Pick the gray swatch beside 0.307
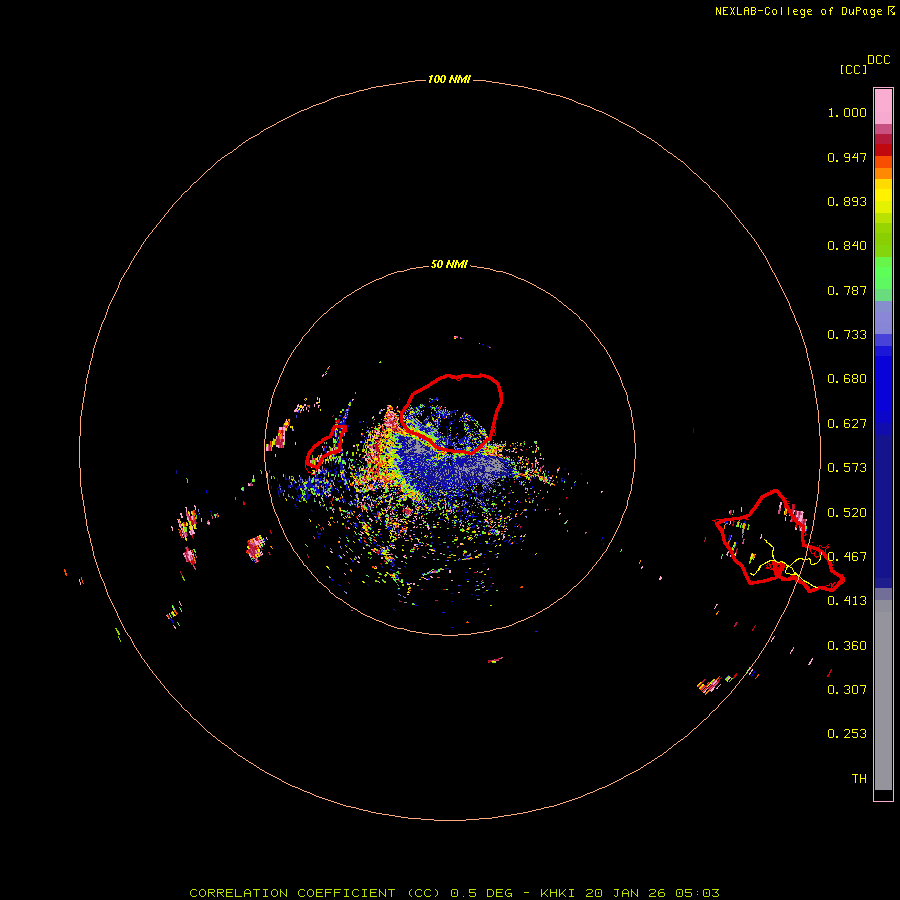This screenshot has width=900, height=900. [x=883, y=700]
